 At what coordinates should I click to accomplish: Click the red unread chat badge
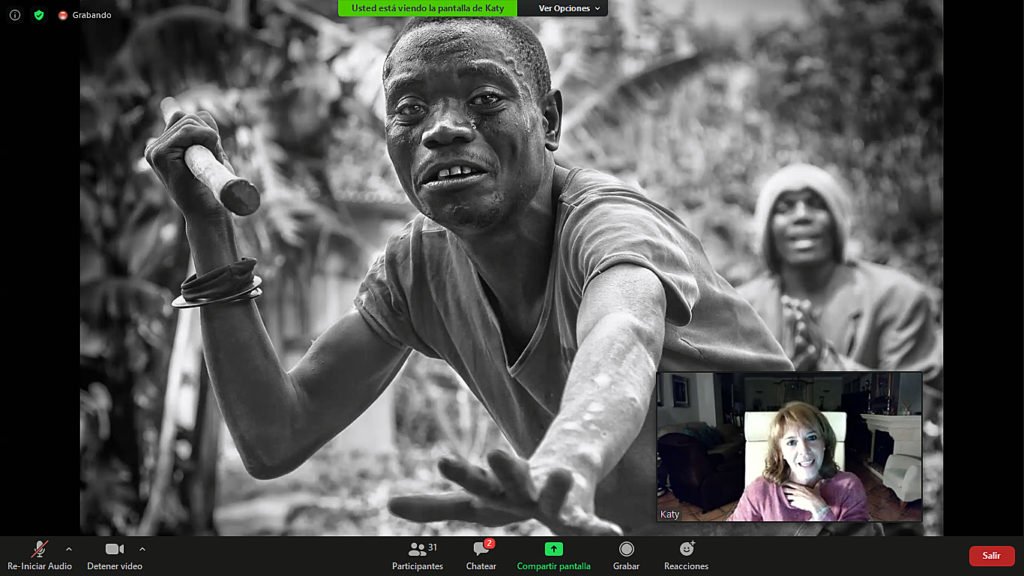pos(490,543)
